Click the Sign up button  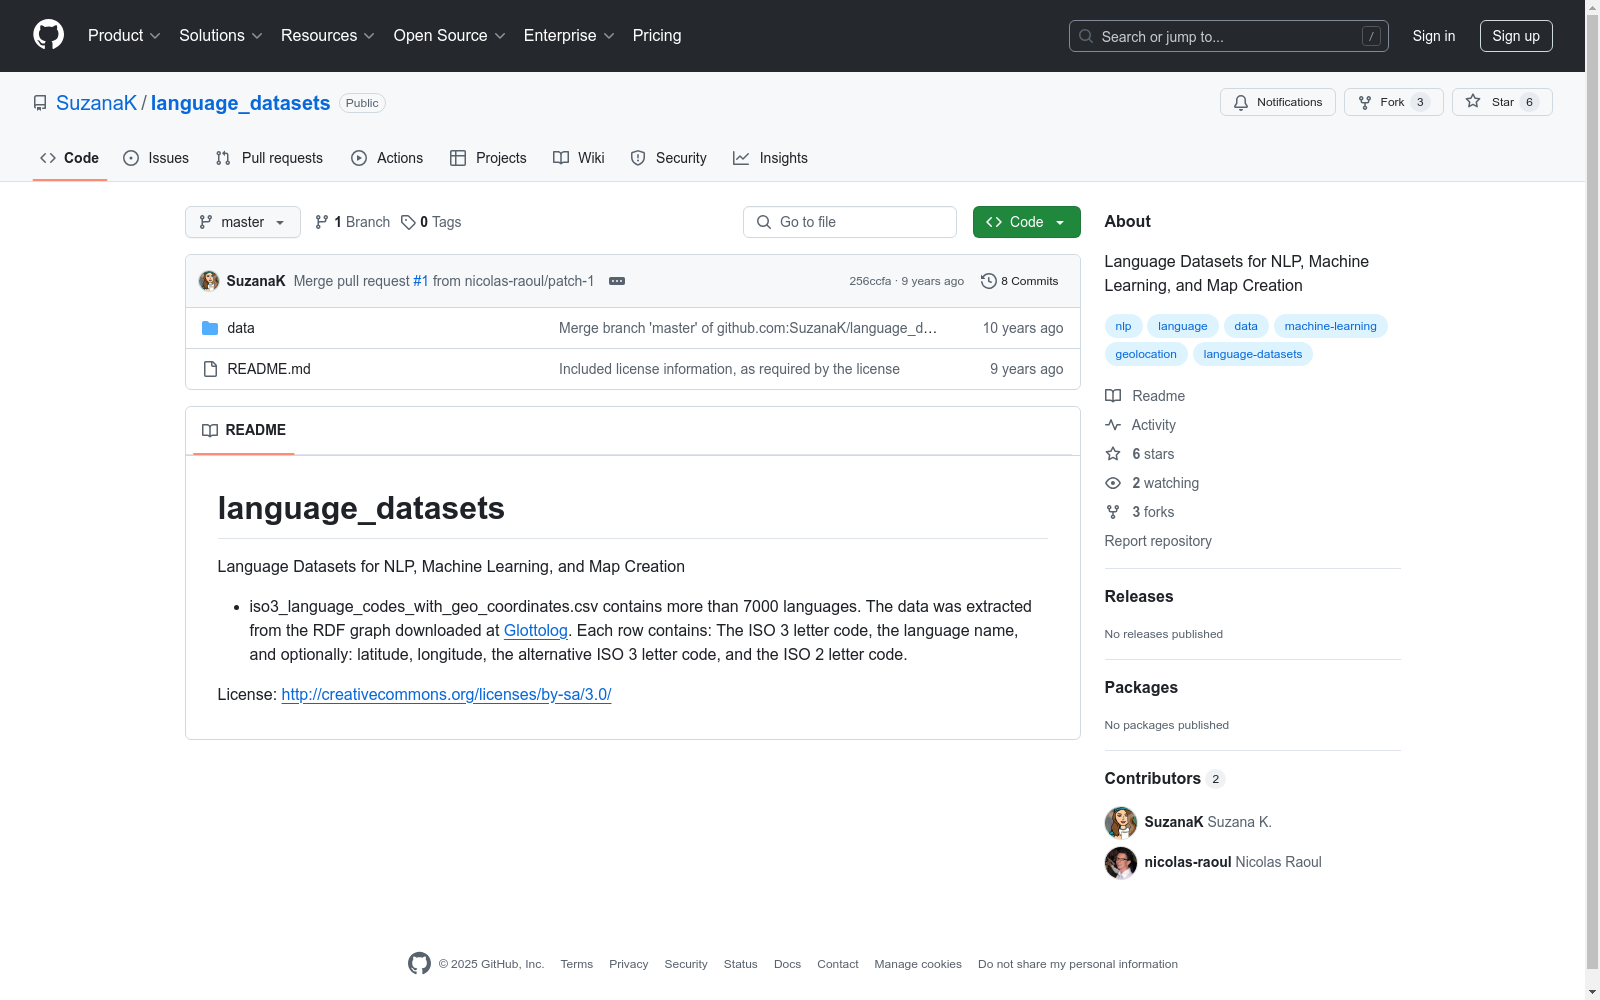(x=1516, y=36)
